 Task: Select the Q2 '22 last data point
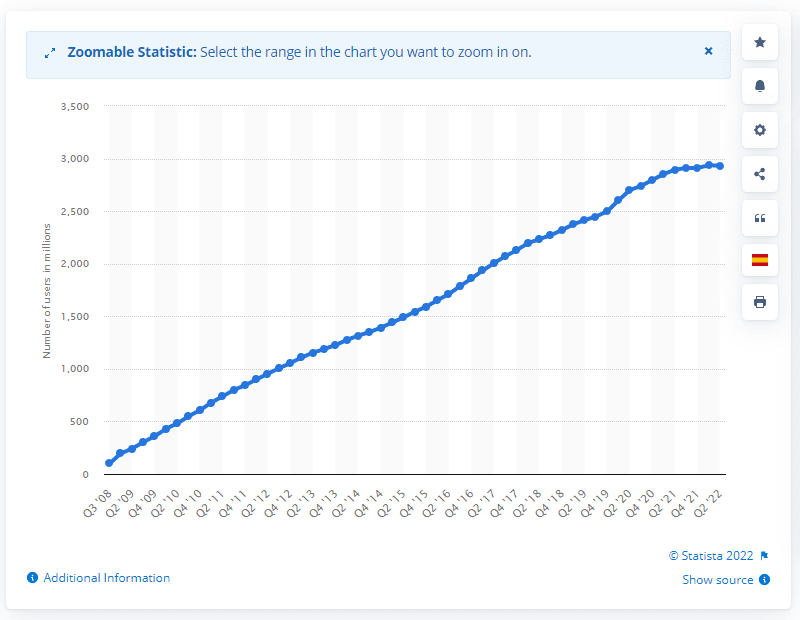(x=720, y=166)
